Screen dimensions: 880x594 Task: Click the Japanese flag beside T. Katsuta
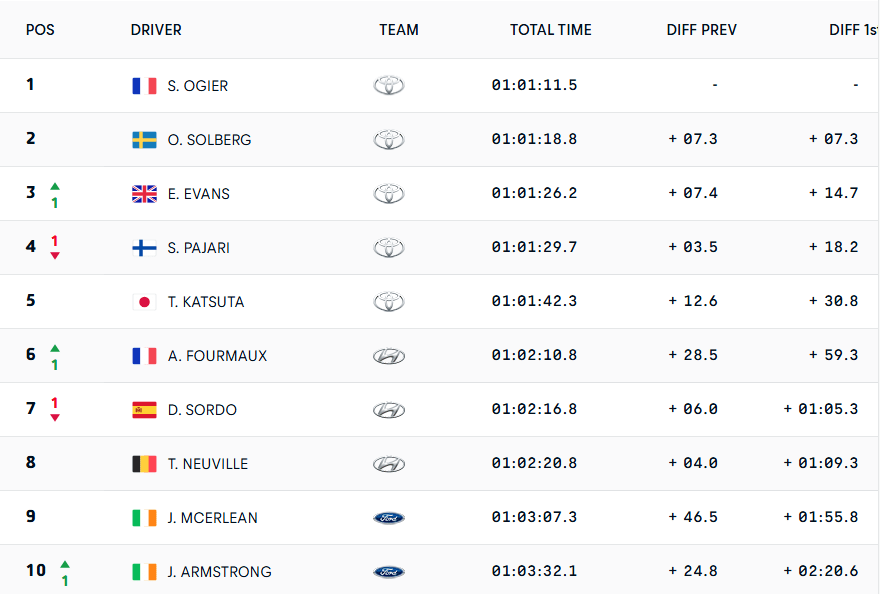pyautogui.click(x=144, y=302)
